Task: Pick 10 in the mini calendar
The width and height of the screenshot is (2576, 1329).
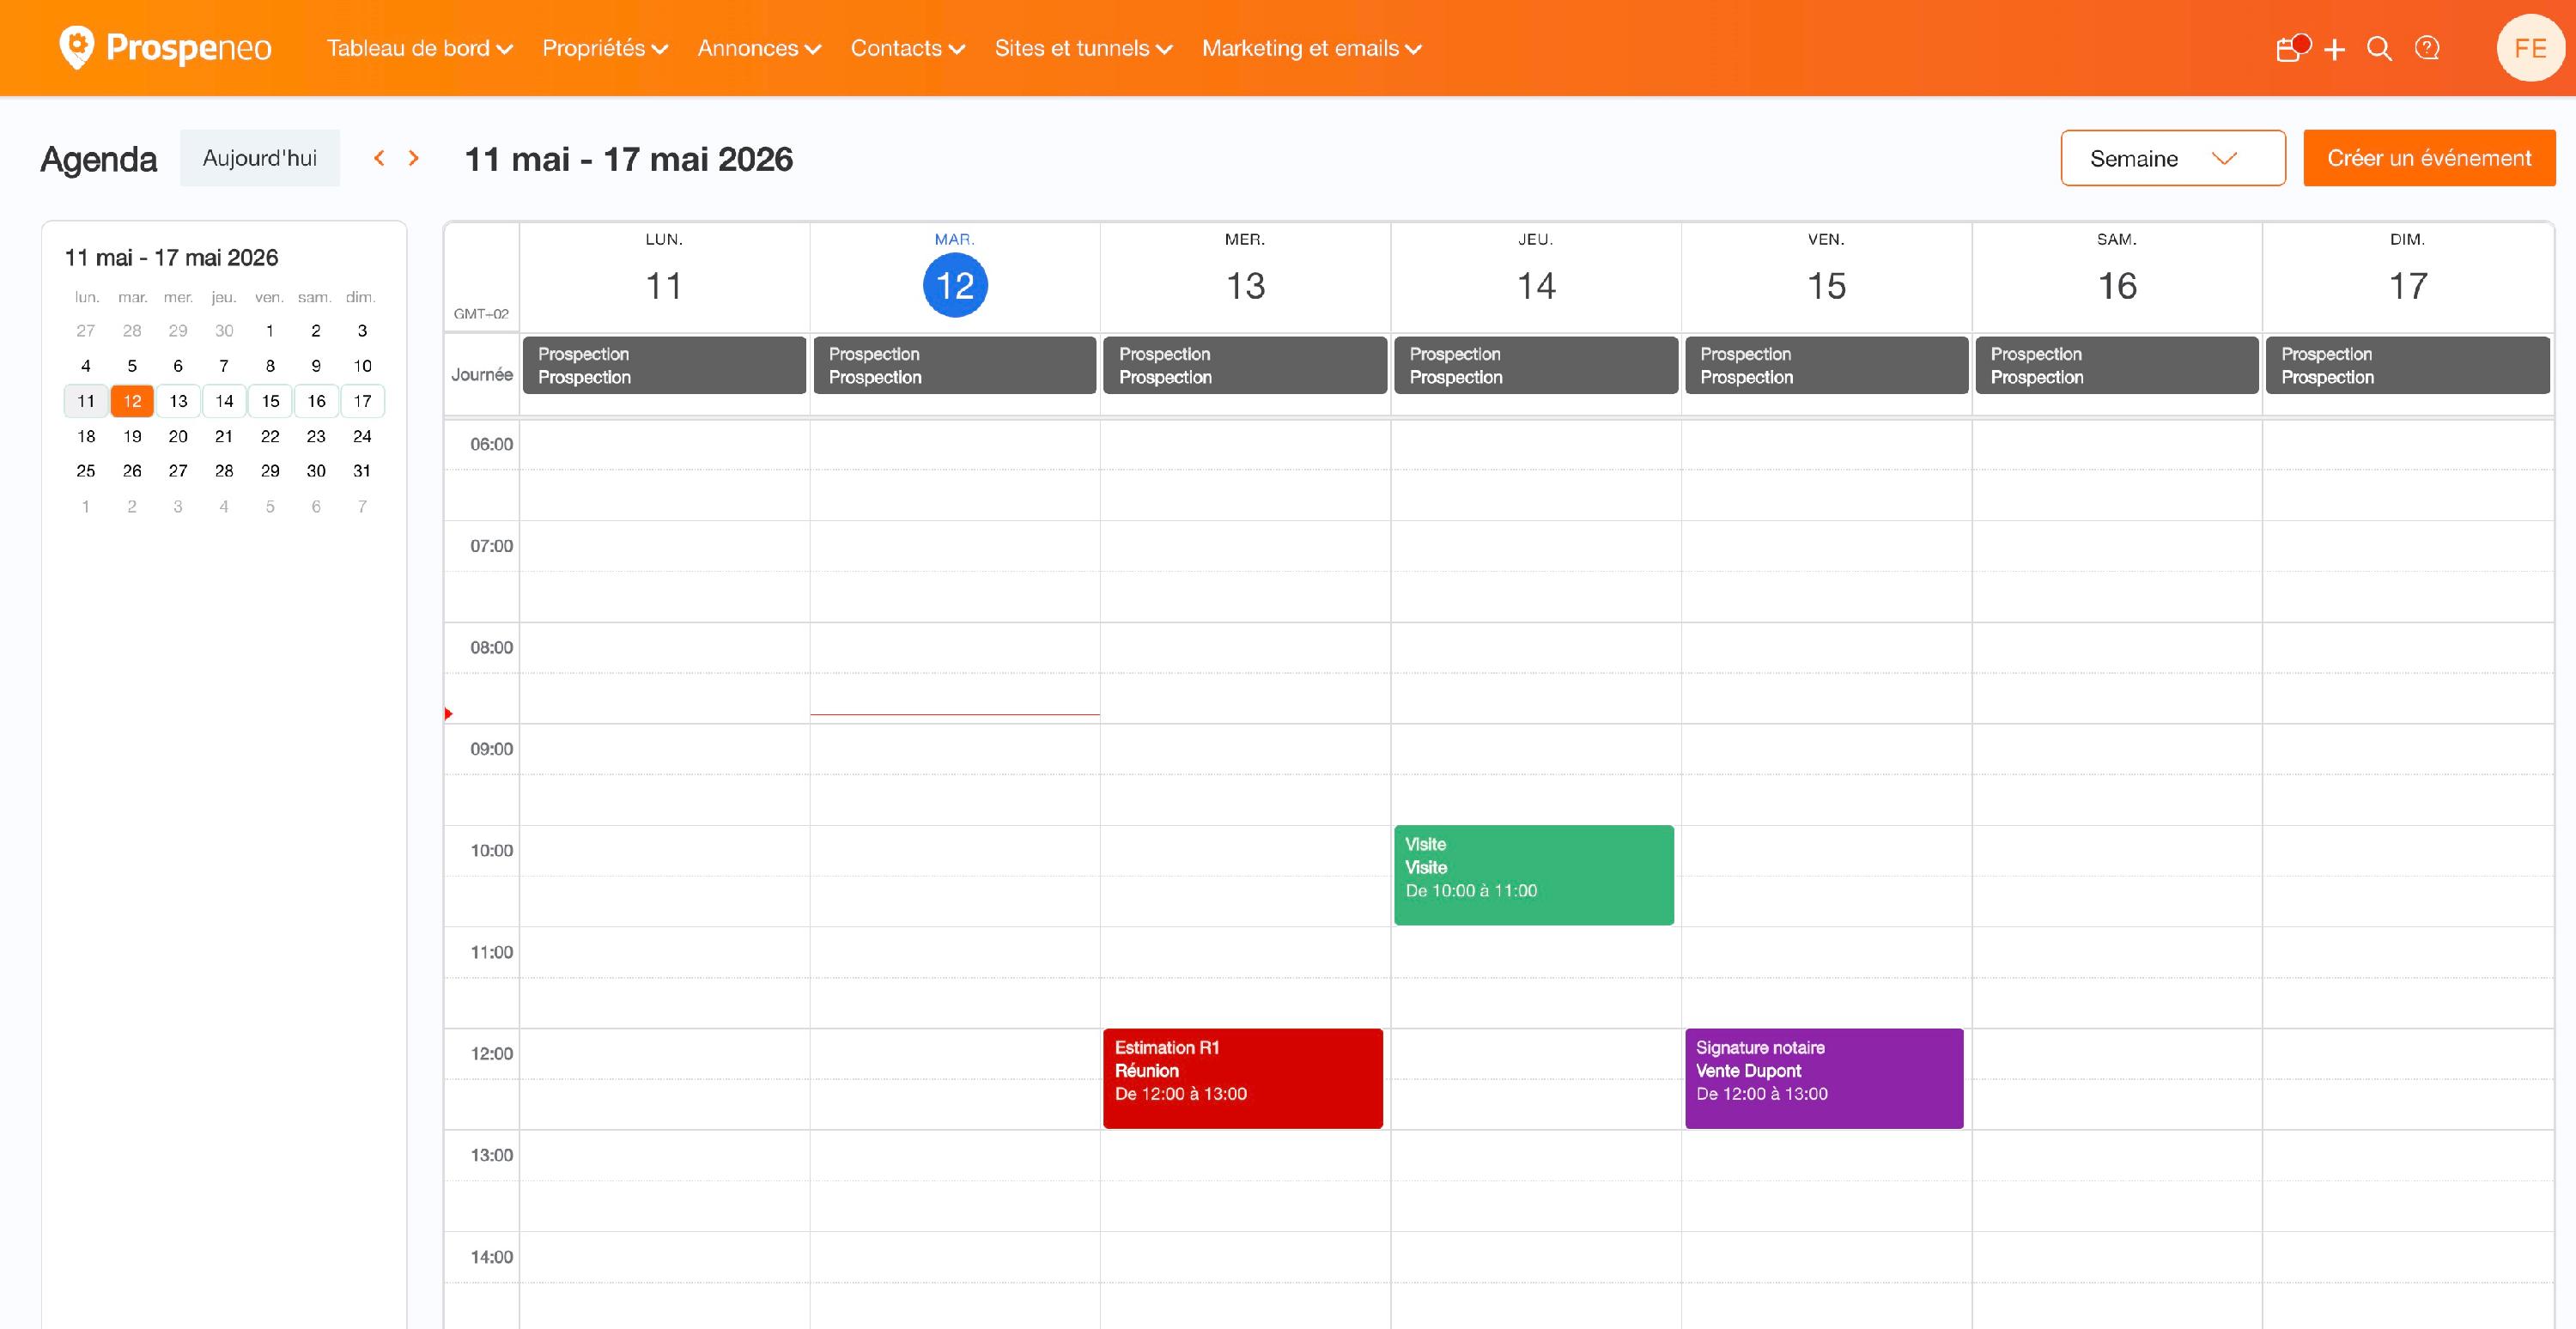Action: click(x=362, y=366)
